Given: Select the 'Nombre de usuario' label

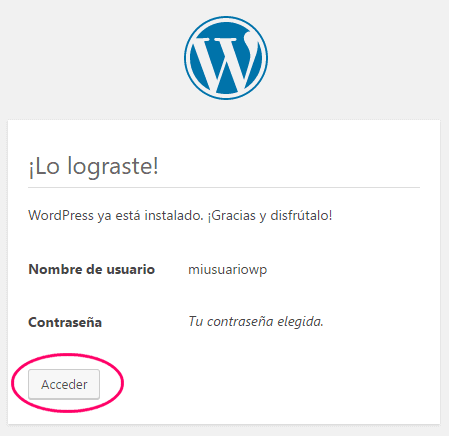Looking at the screenshot, I should pyautogui.click(x=92, y=269).
